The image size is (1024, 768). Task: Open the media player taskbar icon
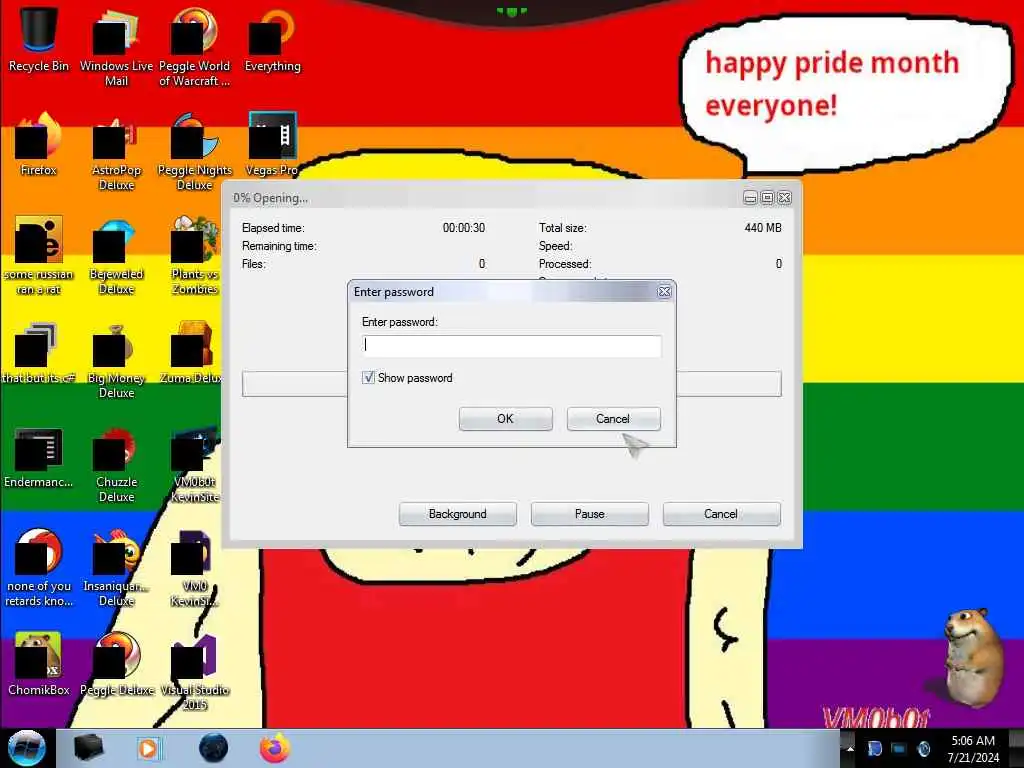point(149,748)
